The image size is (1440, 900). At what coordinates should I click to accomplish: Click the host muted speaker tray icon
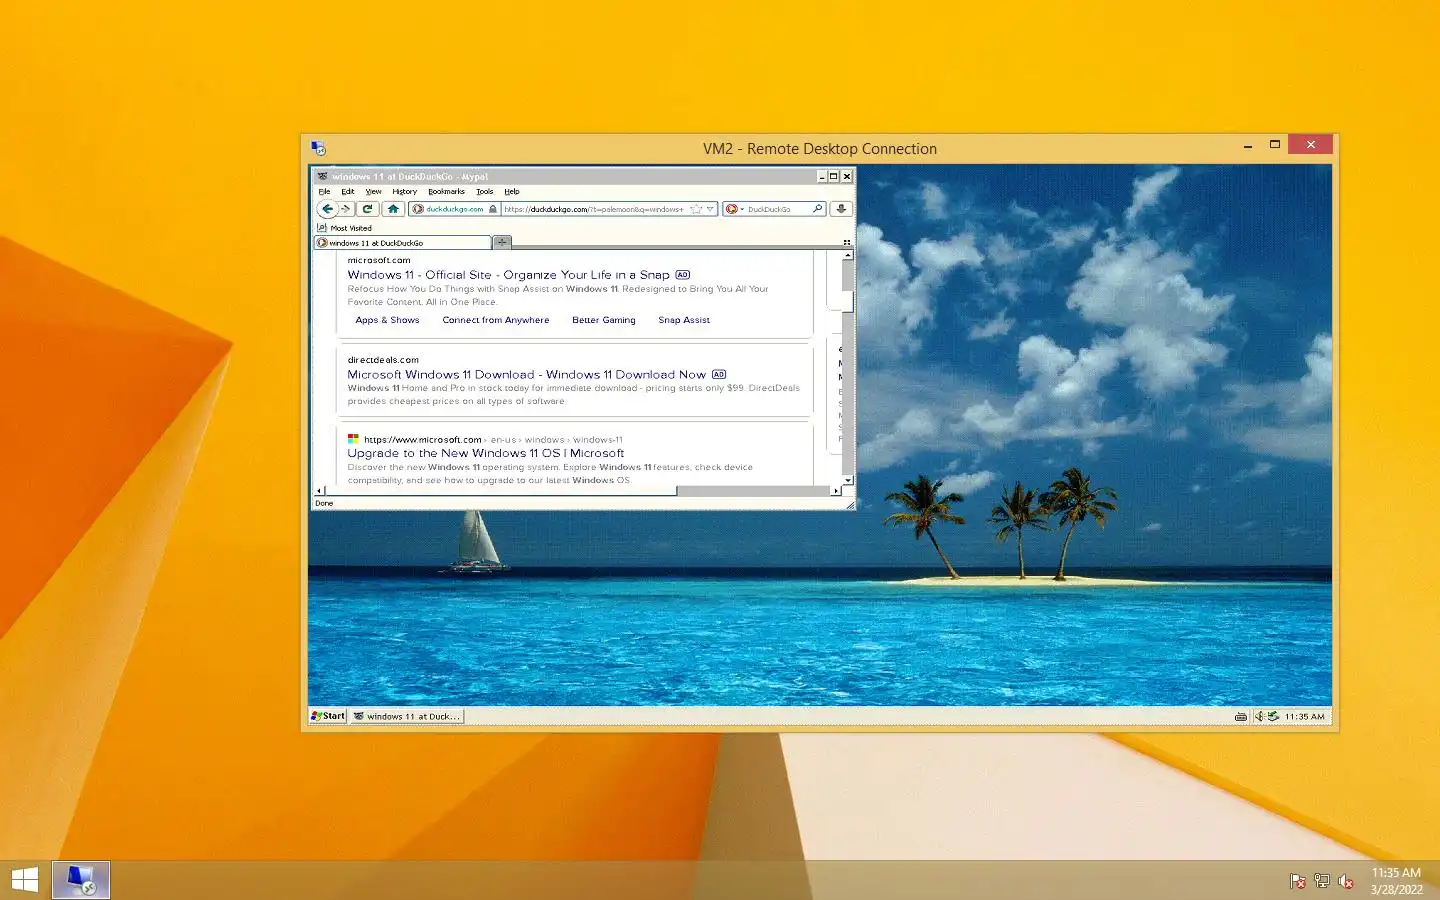tap(1346, 881)
